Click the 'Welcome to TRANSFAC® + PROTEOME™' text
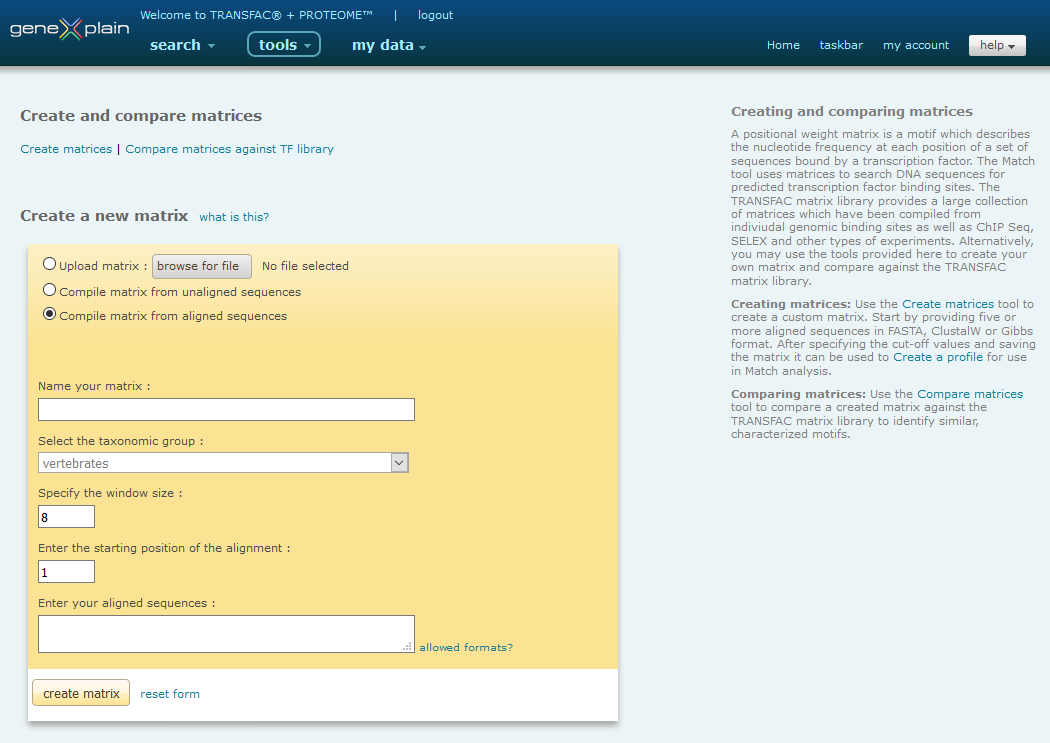This screenshot has width=1050, height=743. coord(256,15)
